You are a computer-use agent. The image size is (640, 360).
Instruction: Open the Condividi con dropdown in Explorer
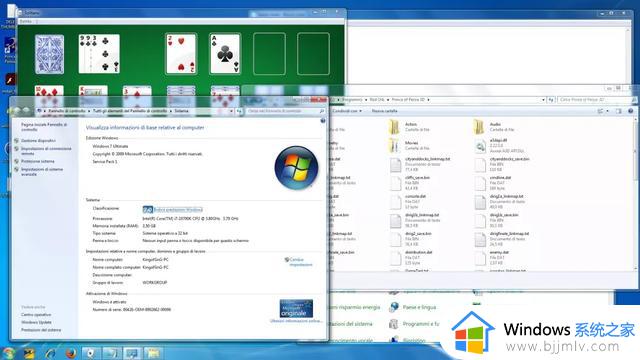pyautogui.click(x=347, y=111)
